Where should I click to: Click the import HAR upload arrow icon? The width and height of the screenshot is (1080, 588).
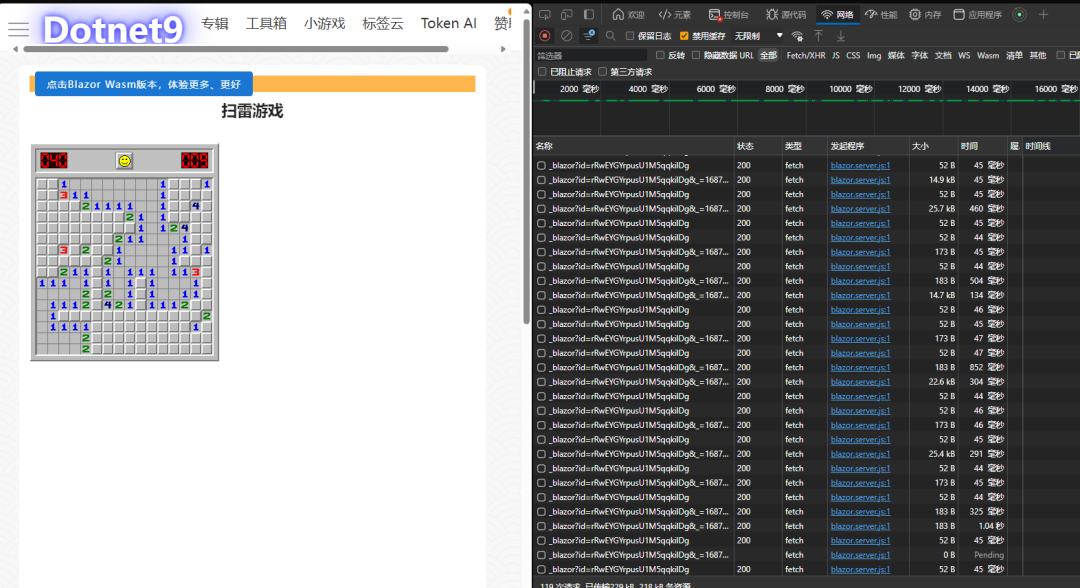pos(818,36)
